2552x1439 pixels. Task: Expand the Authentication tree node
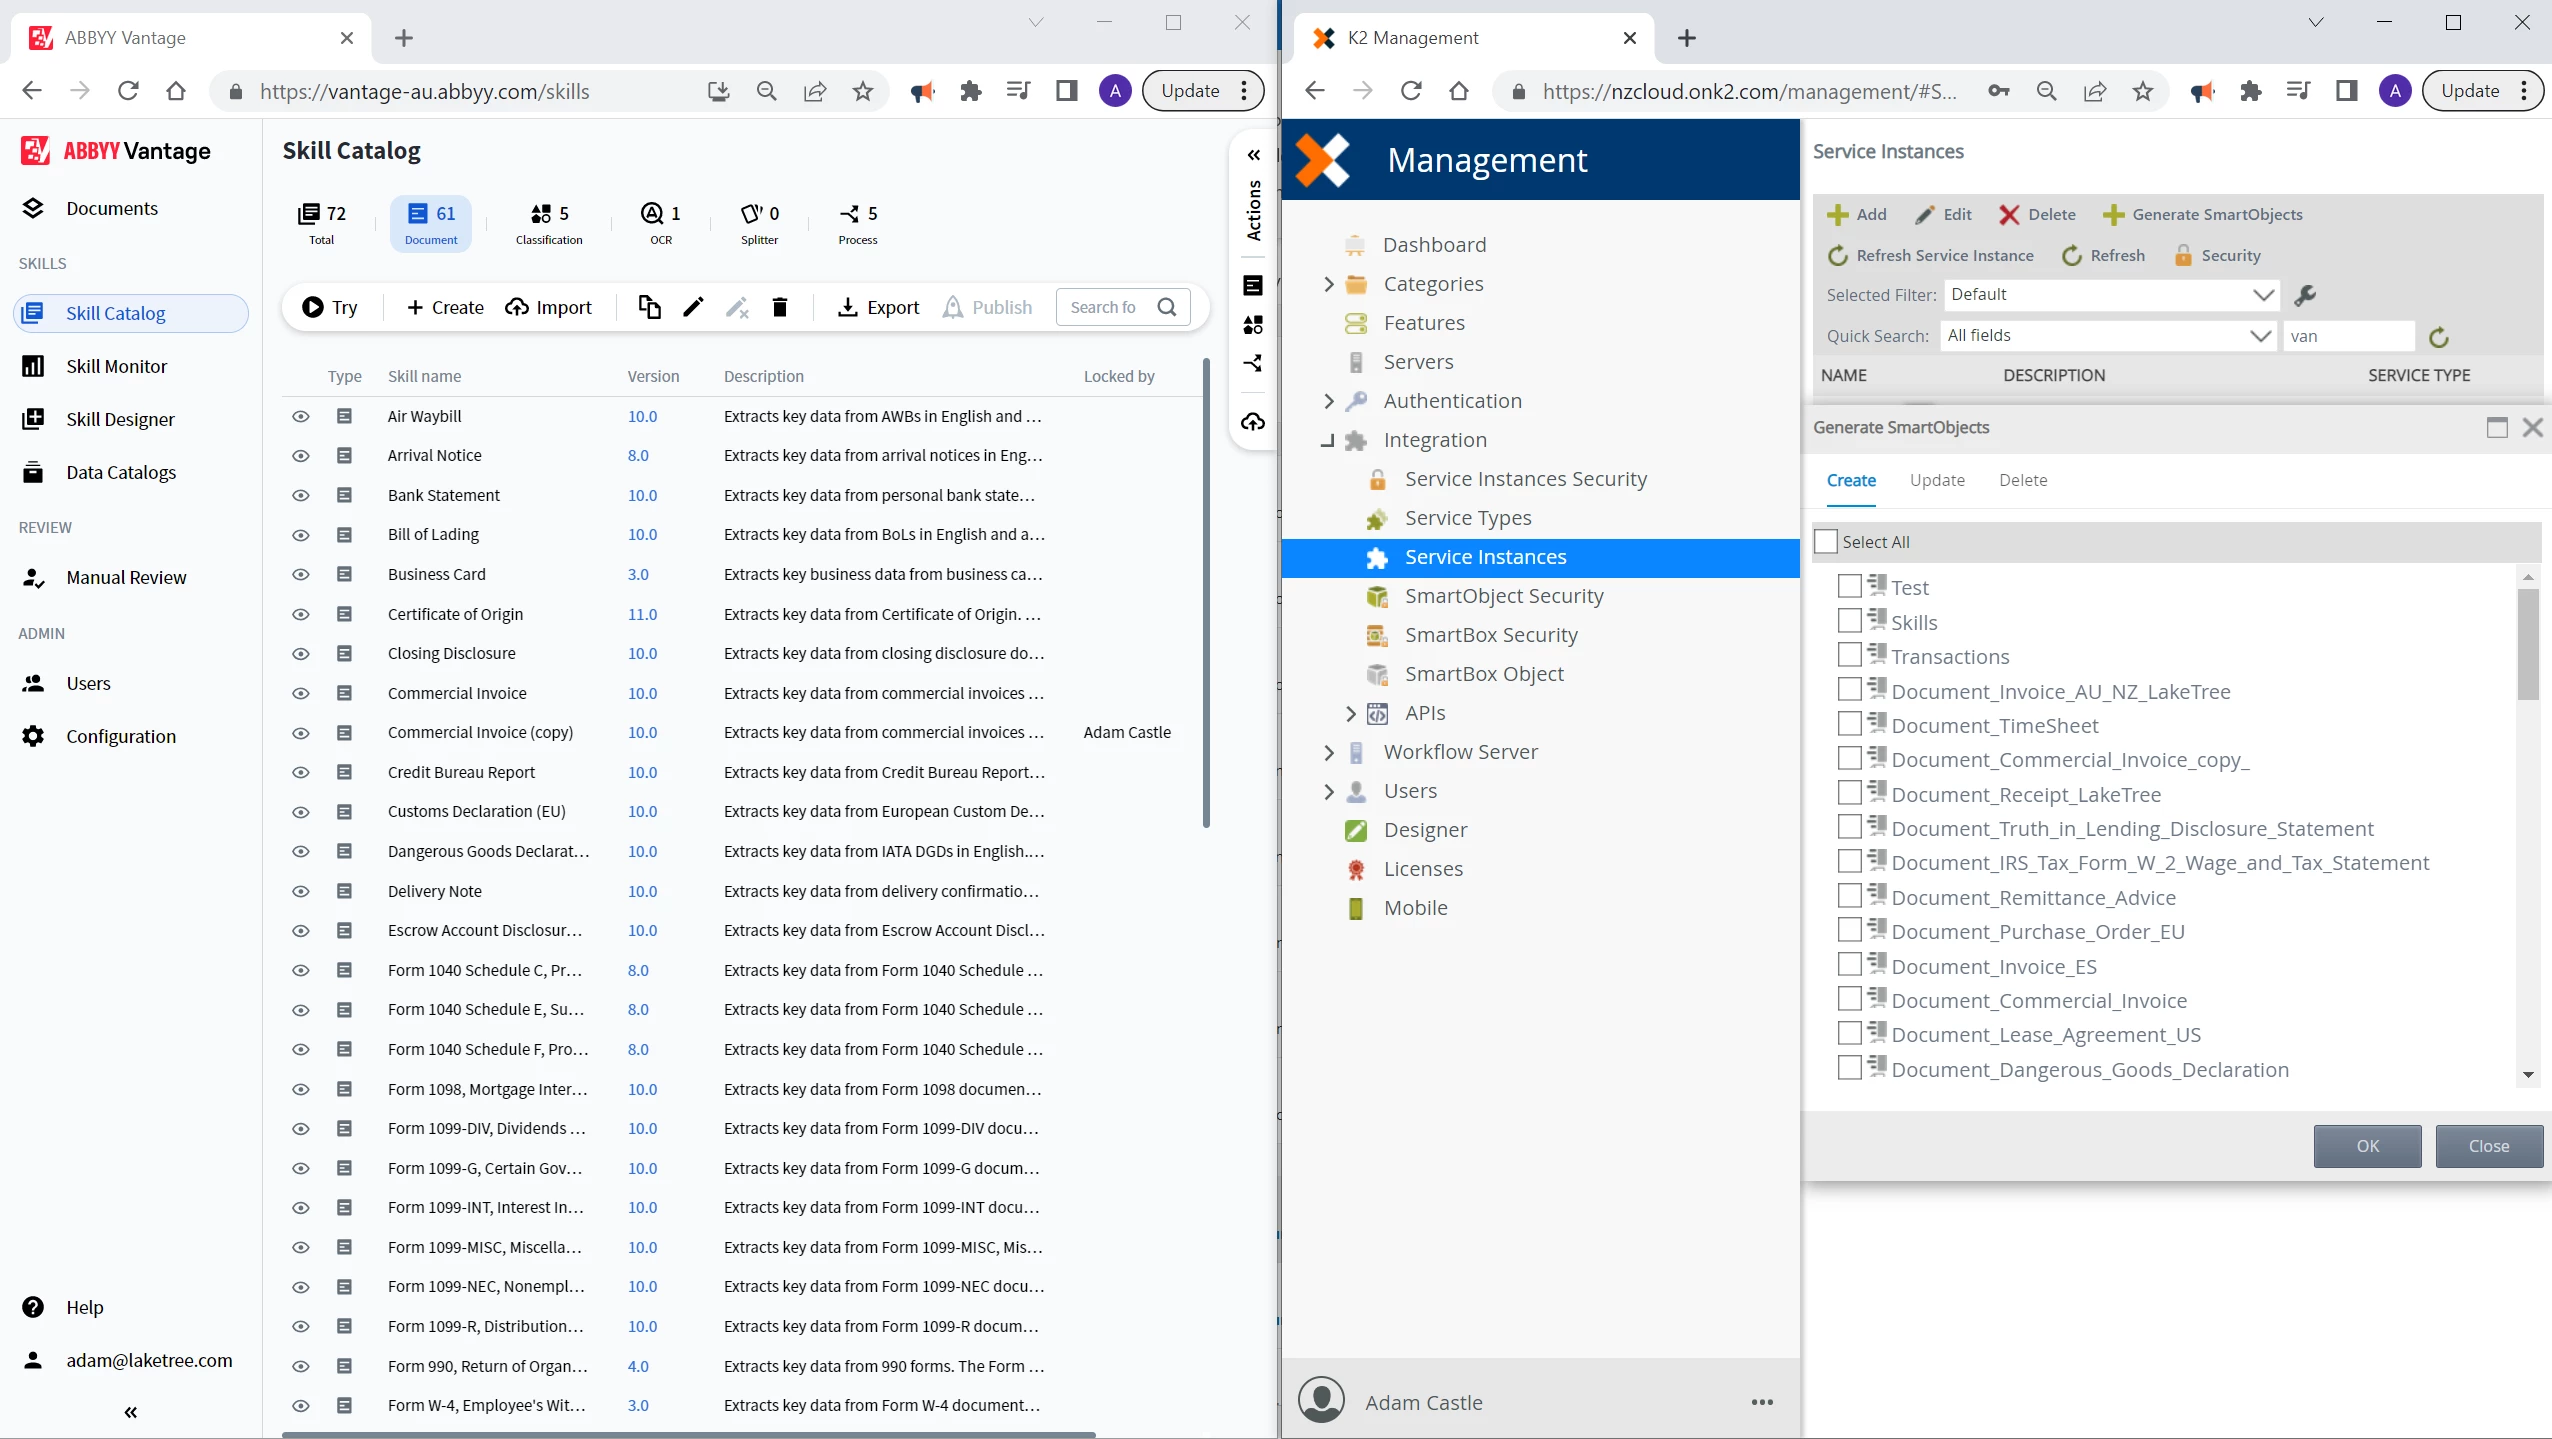1329,401
